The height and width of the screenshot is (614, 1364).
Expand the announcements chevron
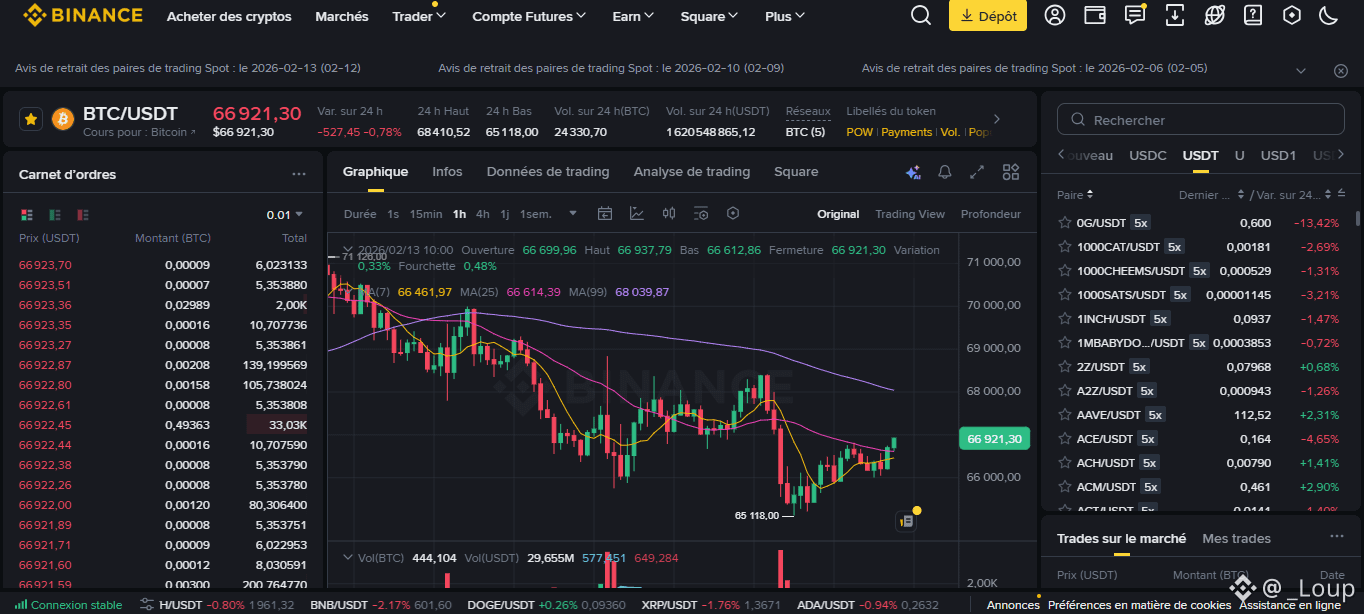(1301, 70)
